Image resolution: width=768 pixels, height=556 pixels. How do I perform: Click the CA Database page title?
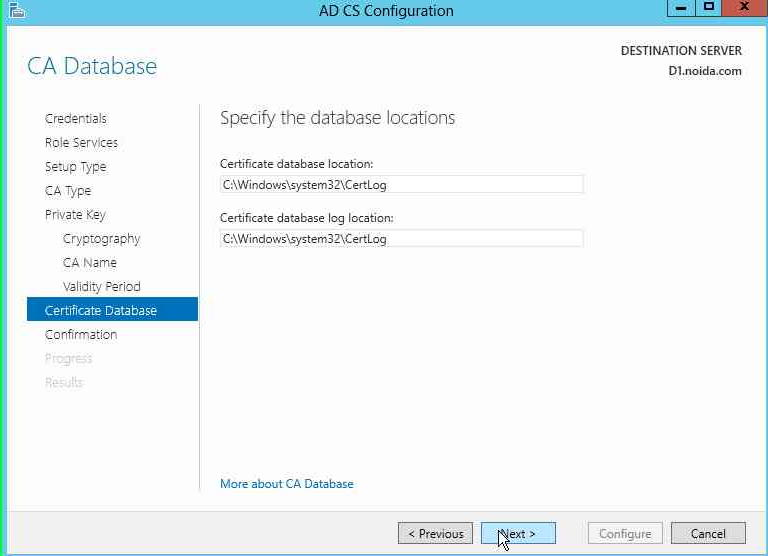click(x=92, y=66)
